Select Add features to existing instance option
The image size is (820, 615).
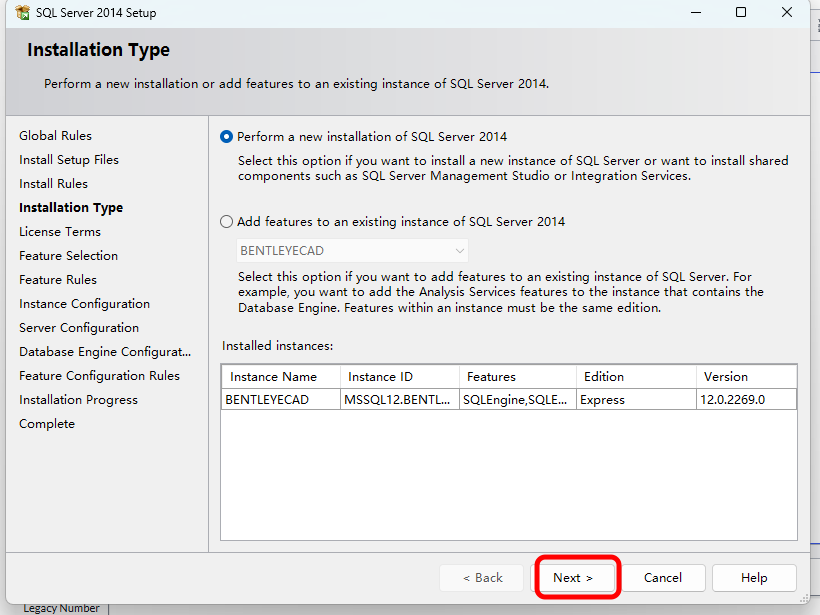[227, 222]
